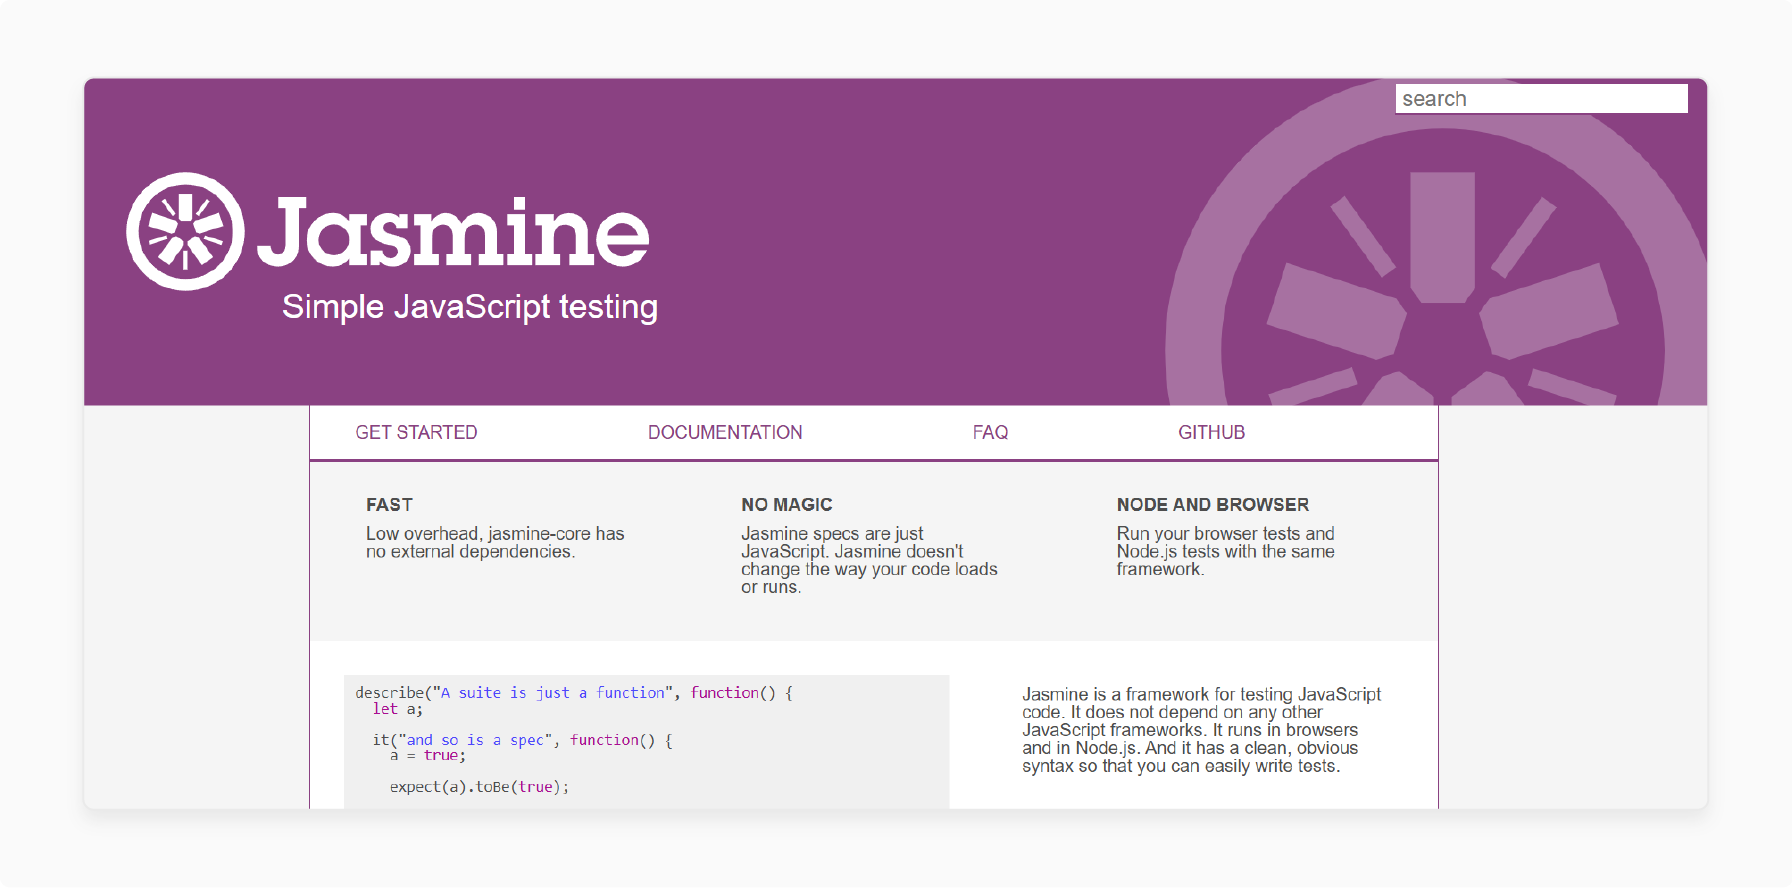Click the Jasmine wordmark title

click(x=453, y=232)
